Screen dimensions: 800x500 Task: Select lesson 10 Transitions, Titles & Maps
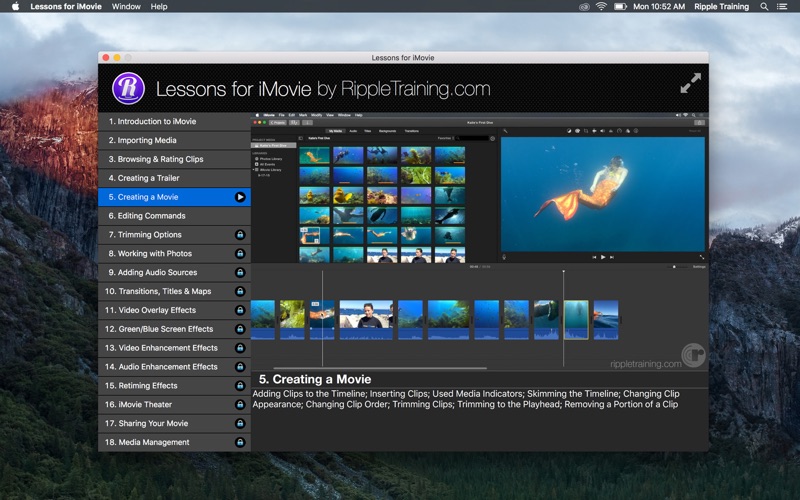tap(174, 291)
